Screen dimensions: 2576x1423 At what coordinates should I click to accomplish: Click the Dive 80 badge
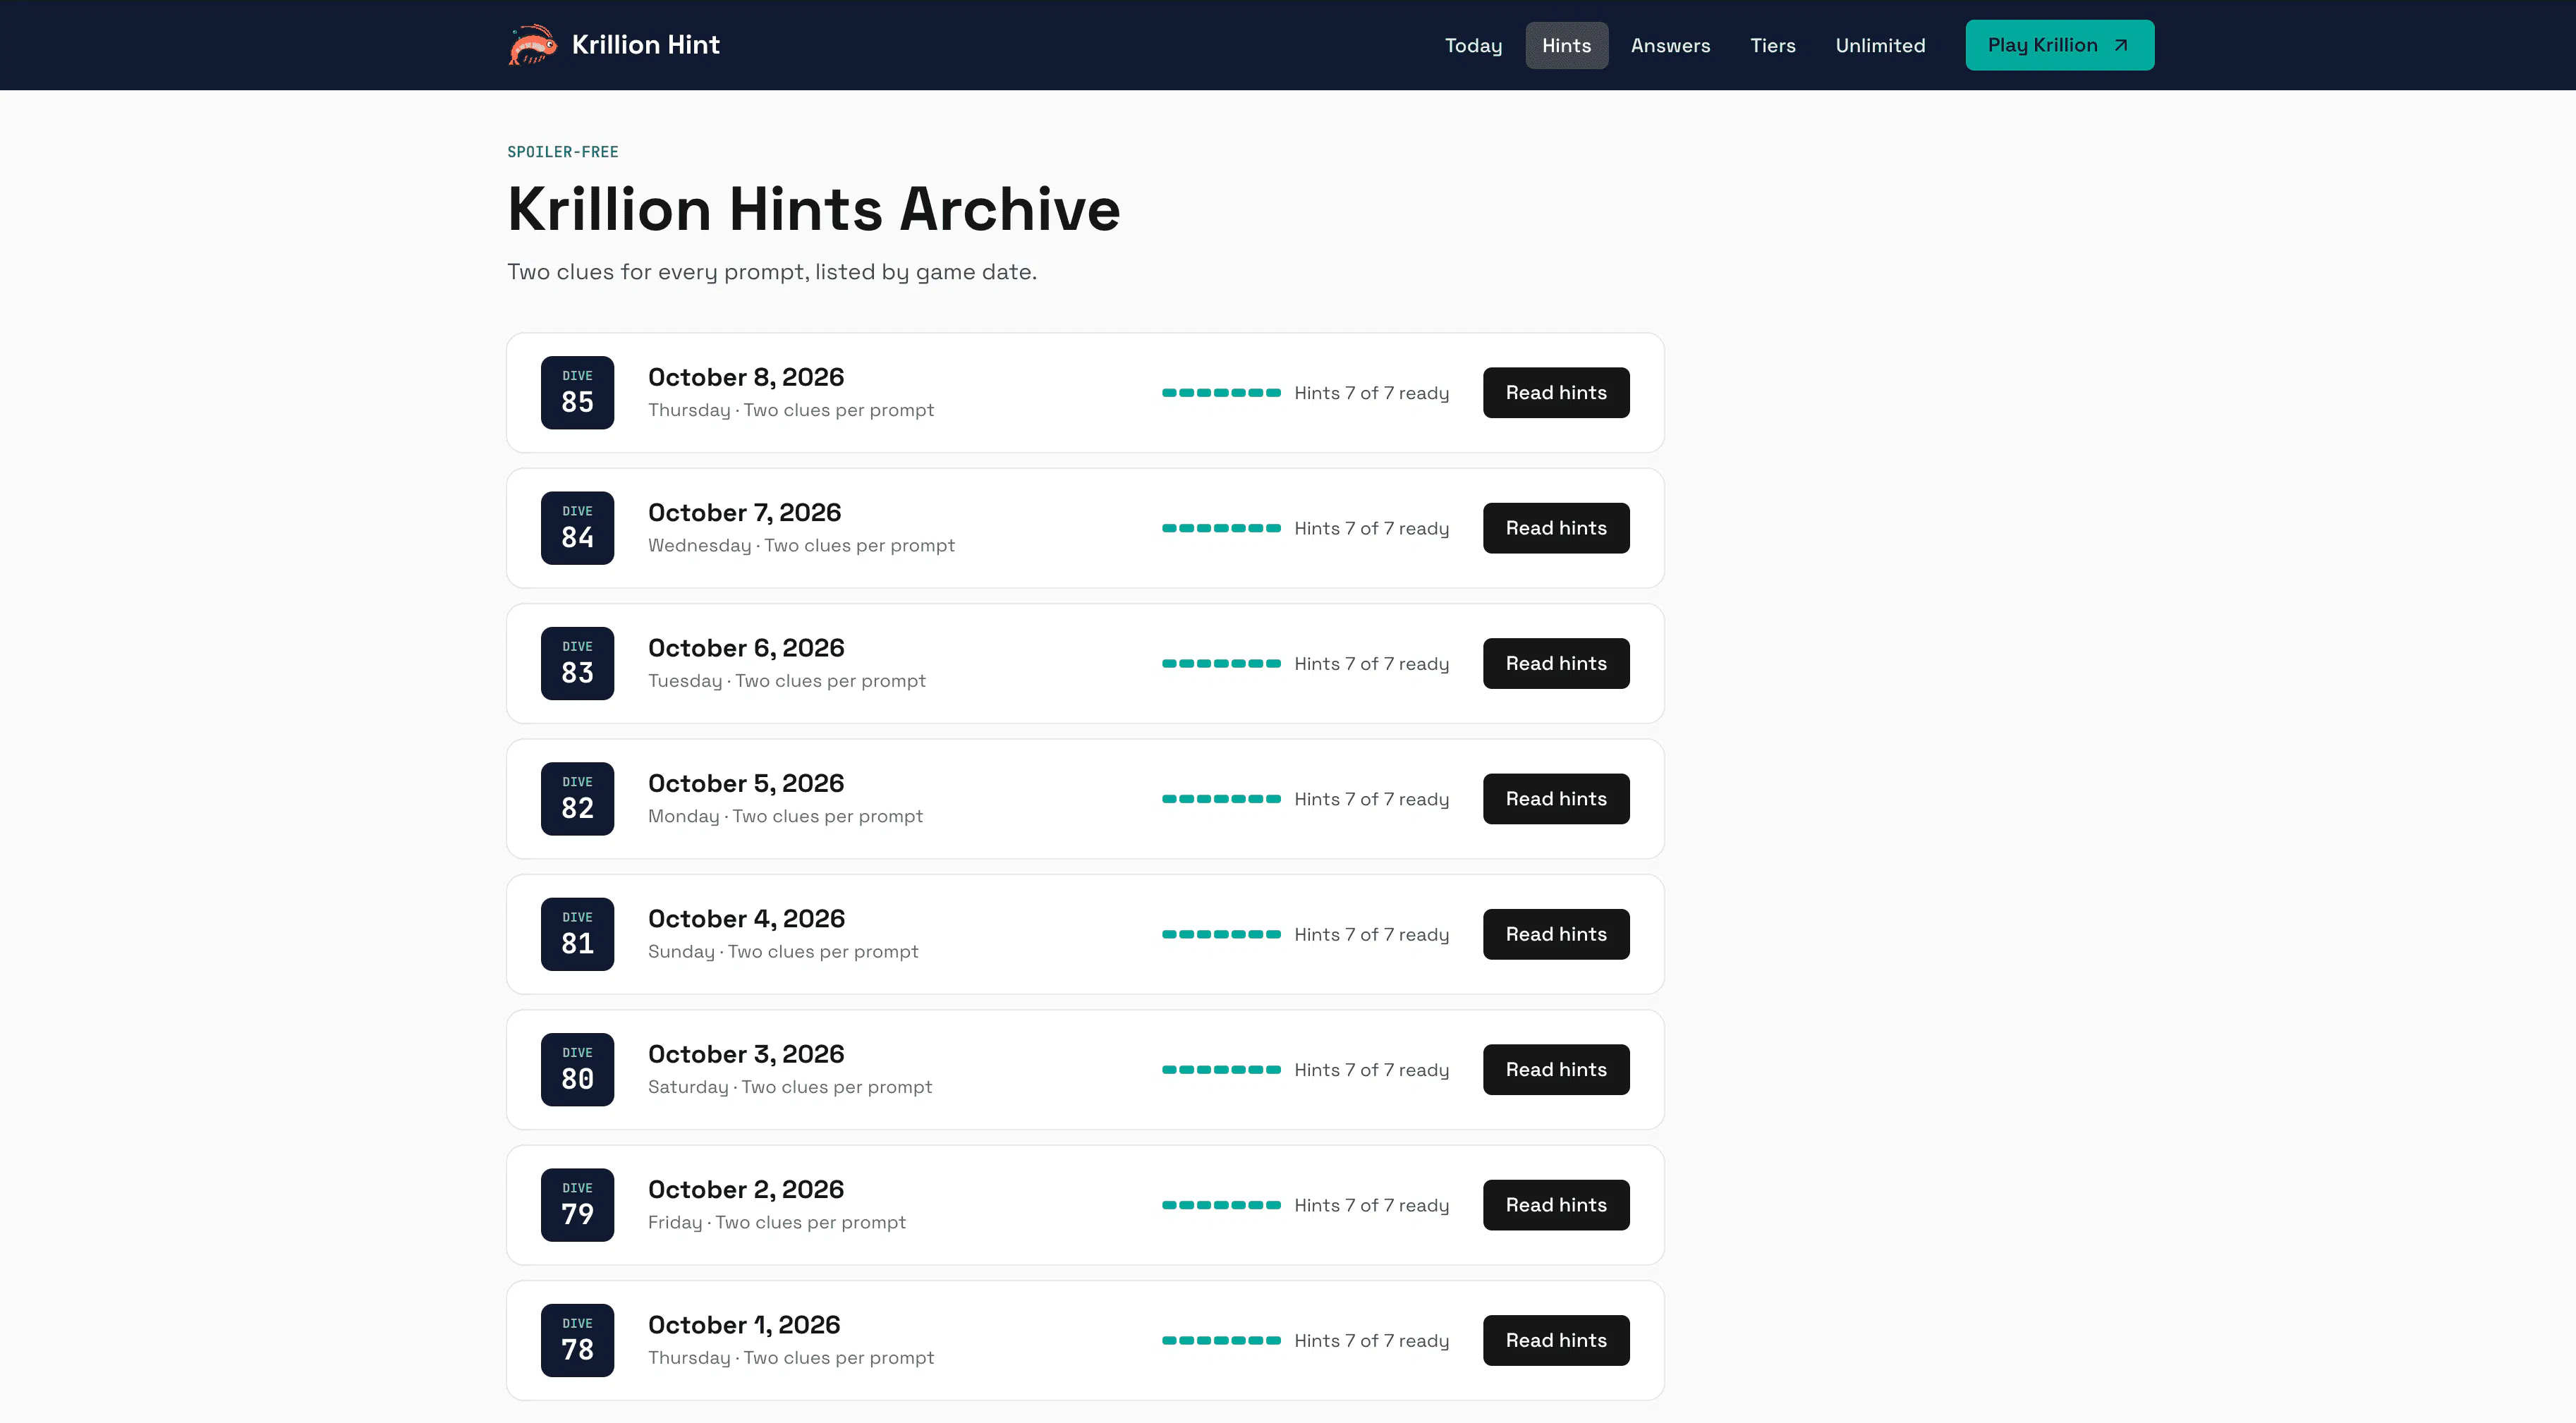pos(577,1069)
